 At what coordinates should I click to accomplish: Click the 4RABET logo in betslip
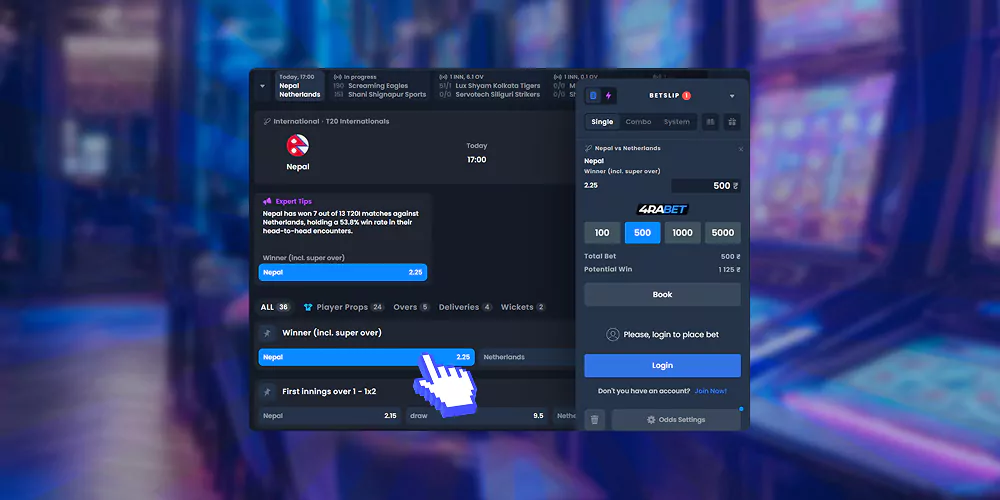663,209
